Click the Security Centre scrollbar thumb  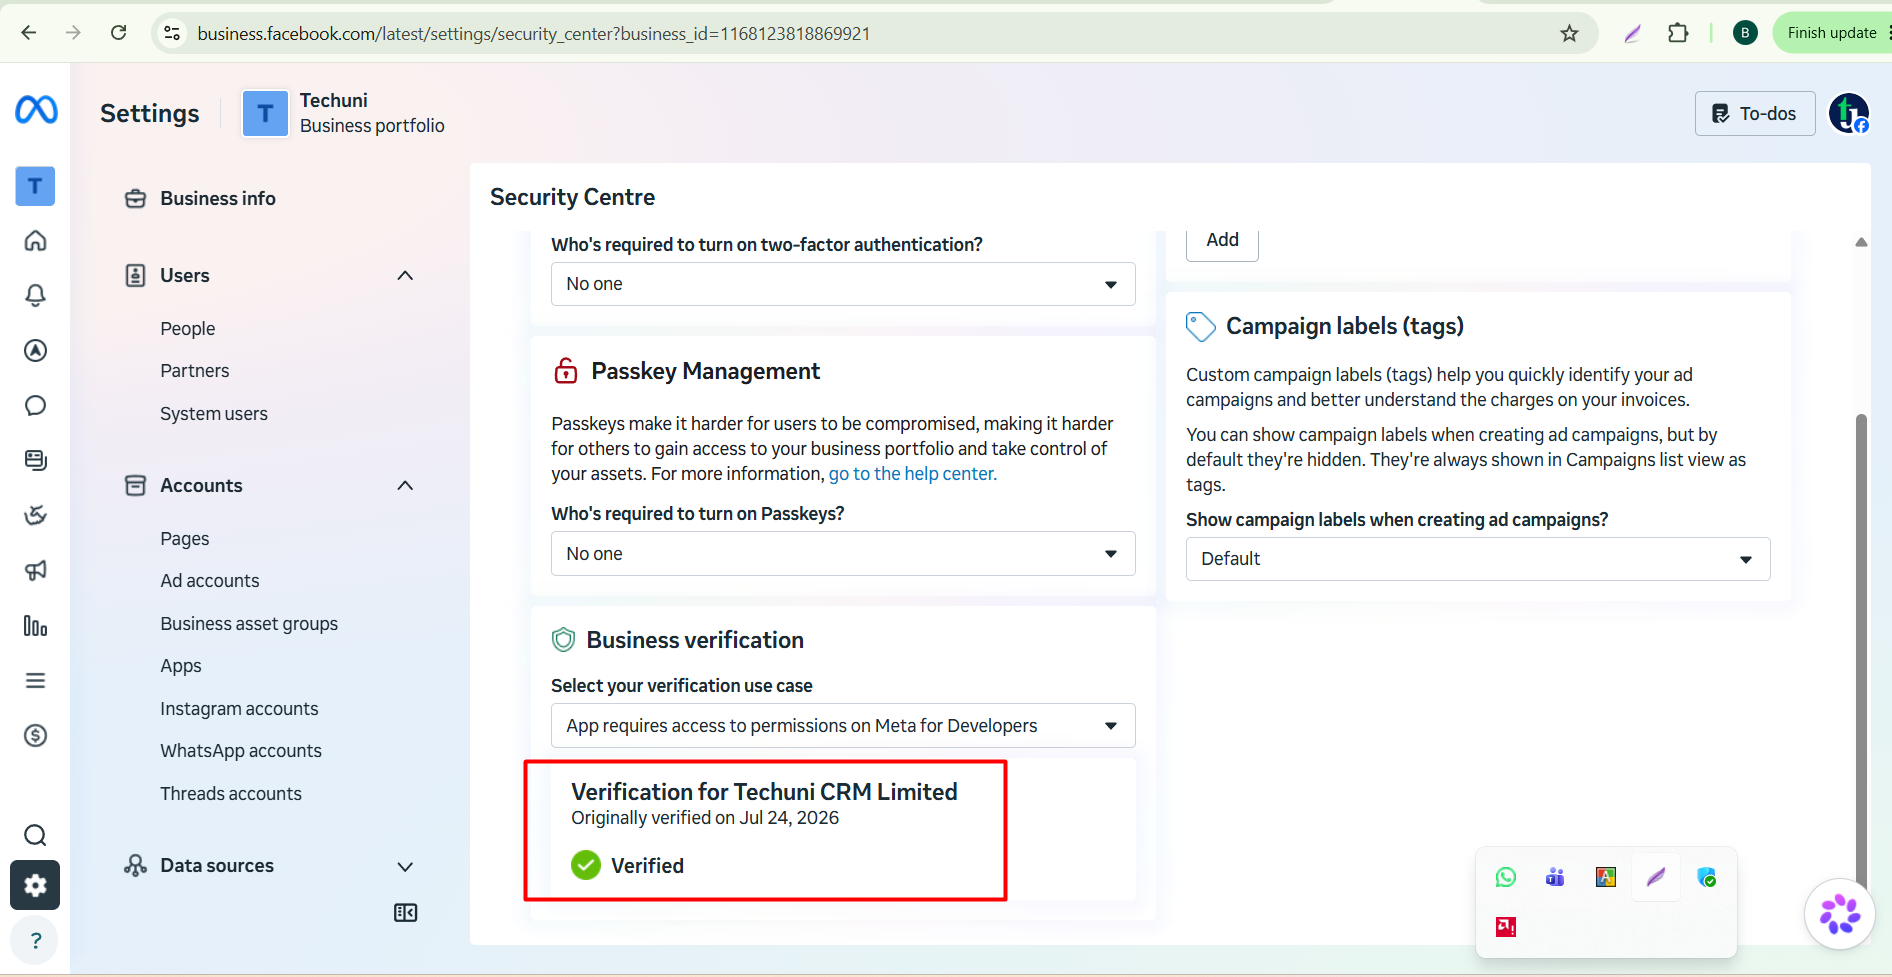(x=1861, y=650)
